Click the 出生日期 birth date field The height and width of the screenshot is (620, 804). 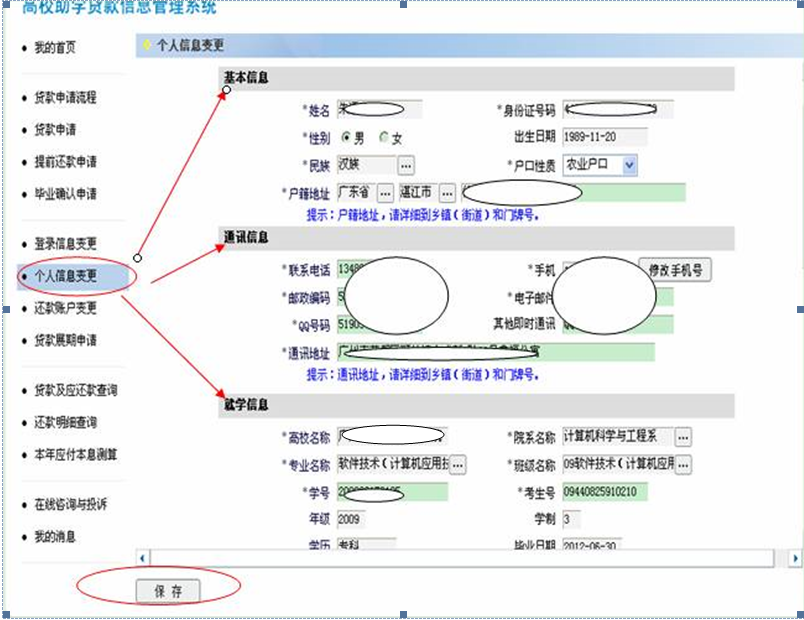click(x=604, y=137)
